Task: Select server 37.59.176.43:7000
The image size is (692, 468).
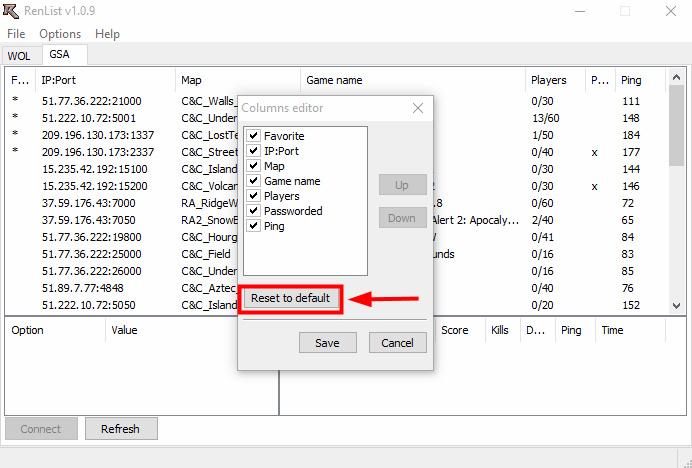Action: (89, 203)
